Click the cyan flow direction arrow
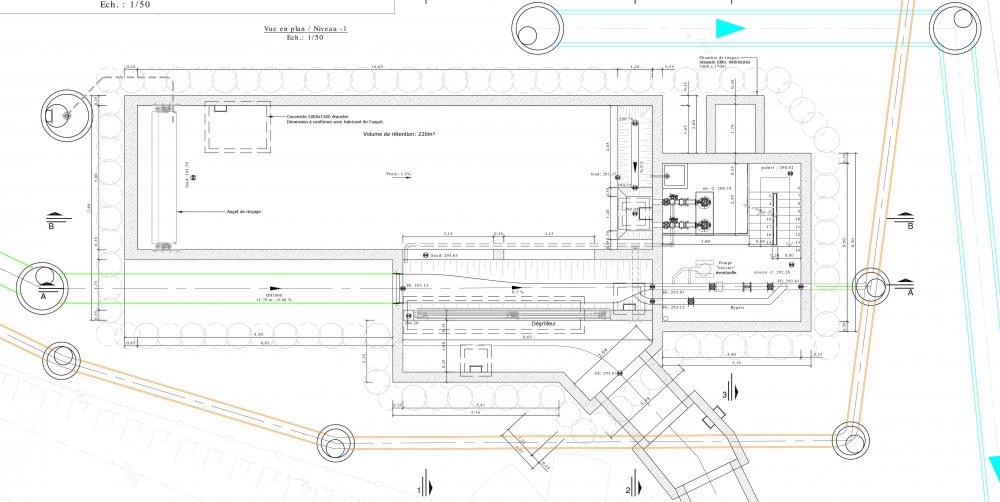The height and width of the screenshot is (502, 1000). coord(732,28)
